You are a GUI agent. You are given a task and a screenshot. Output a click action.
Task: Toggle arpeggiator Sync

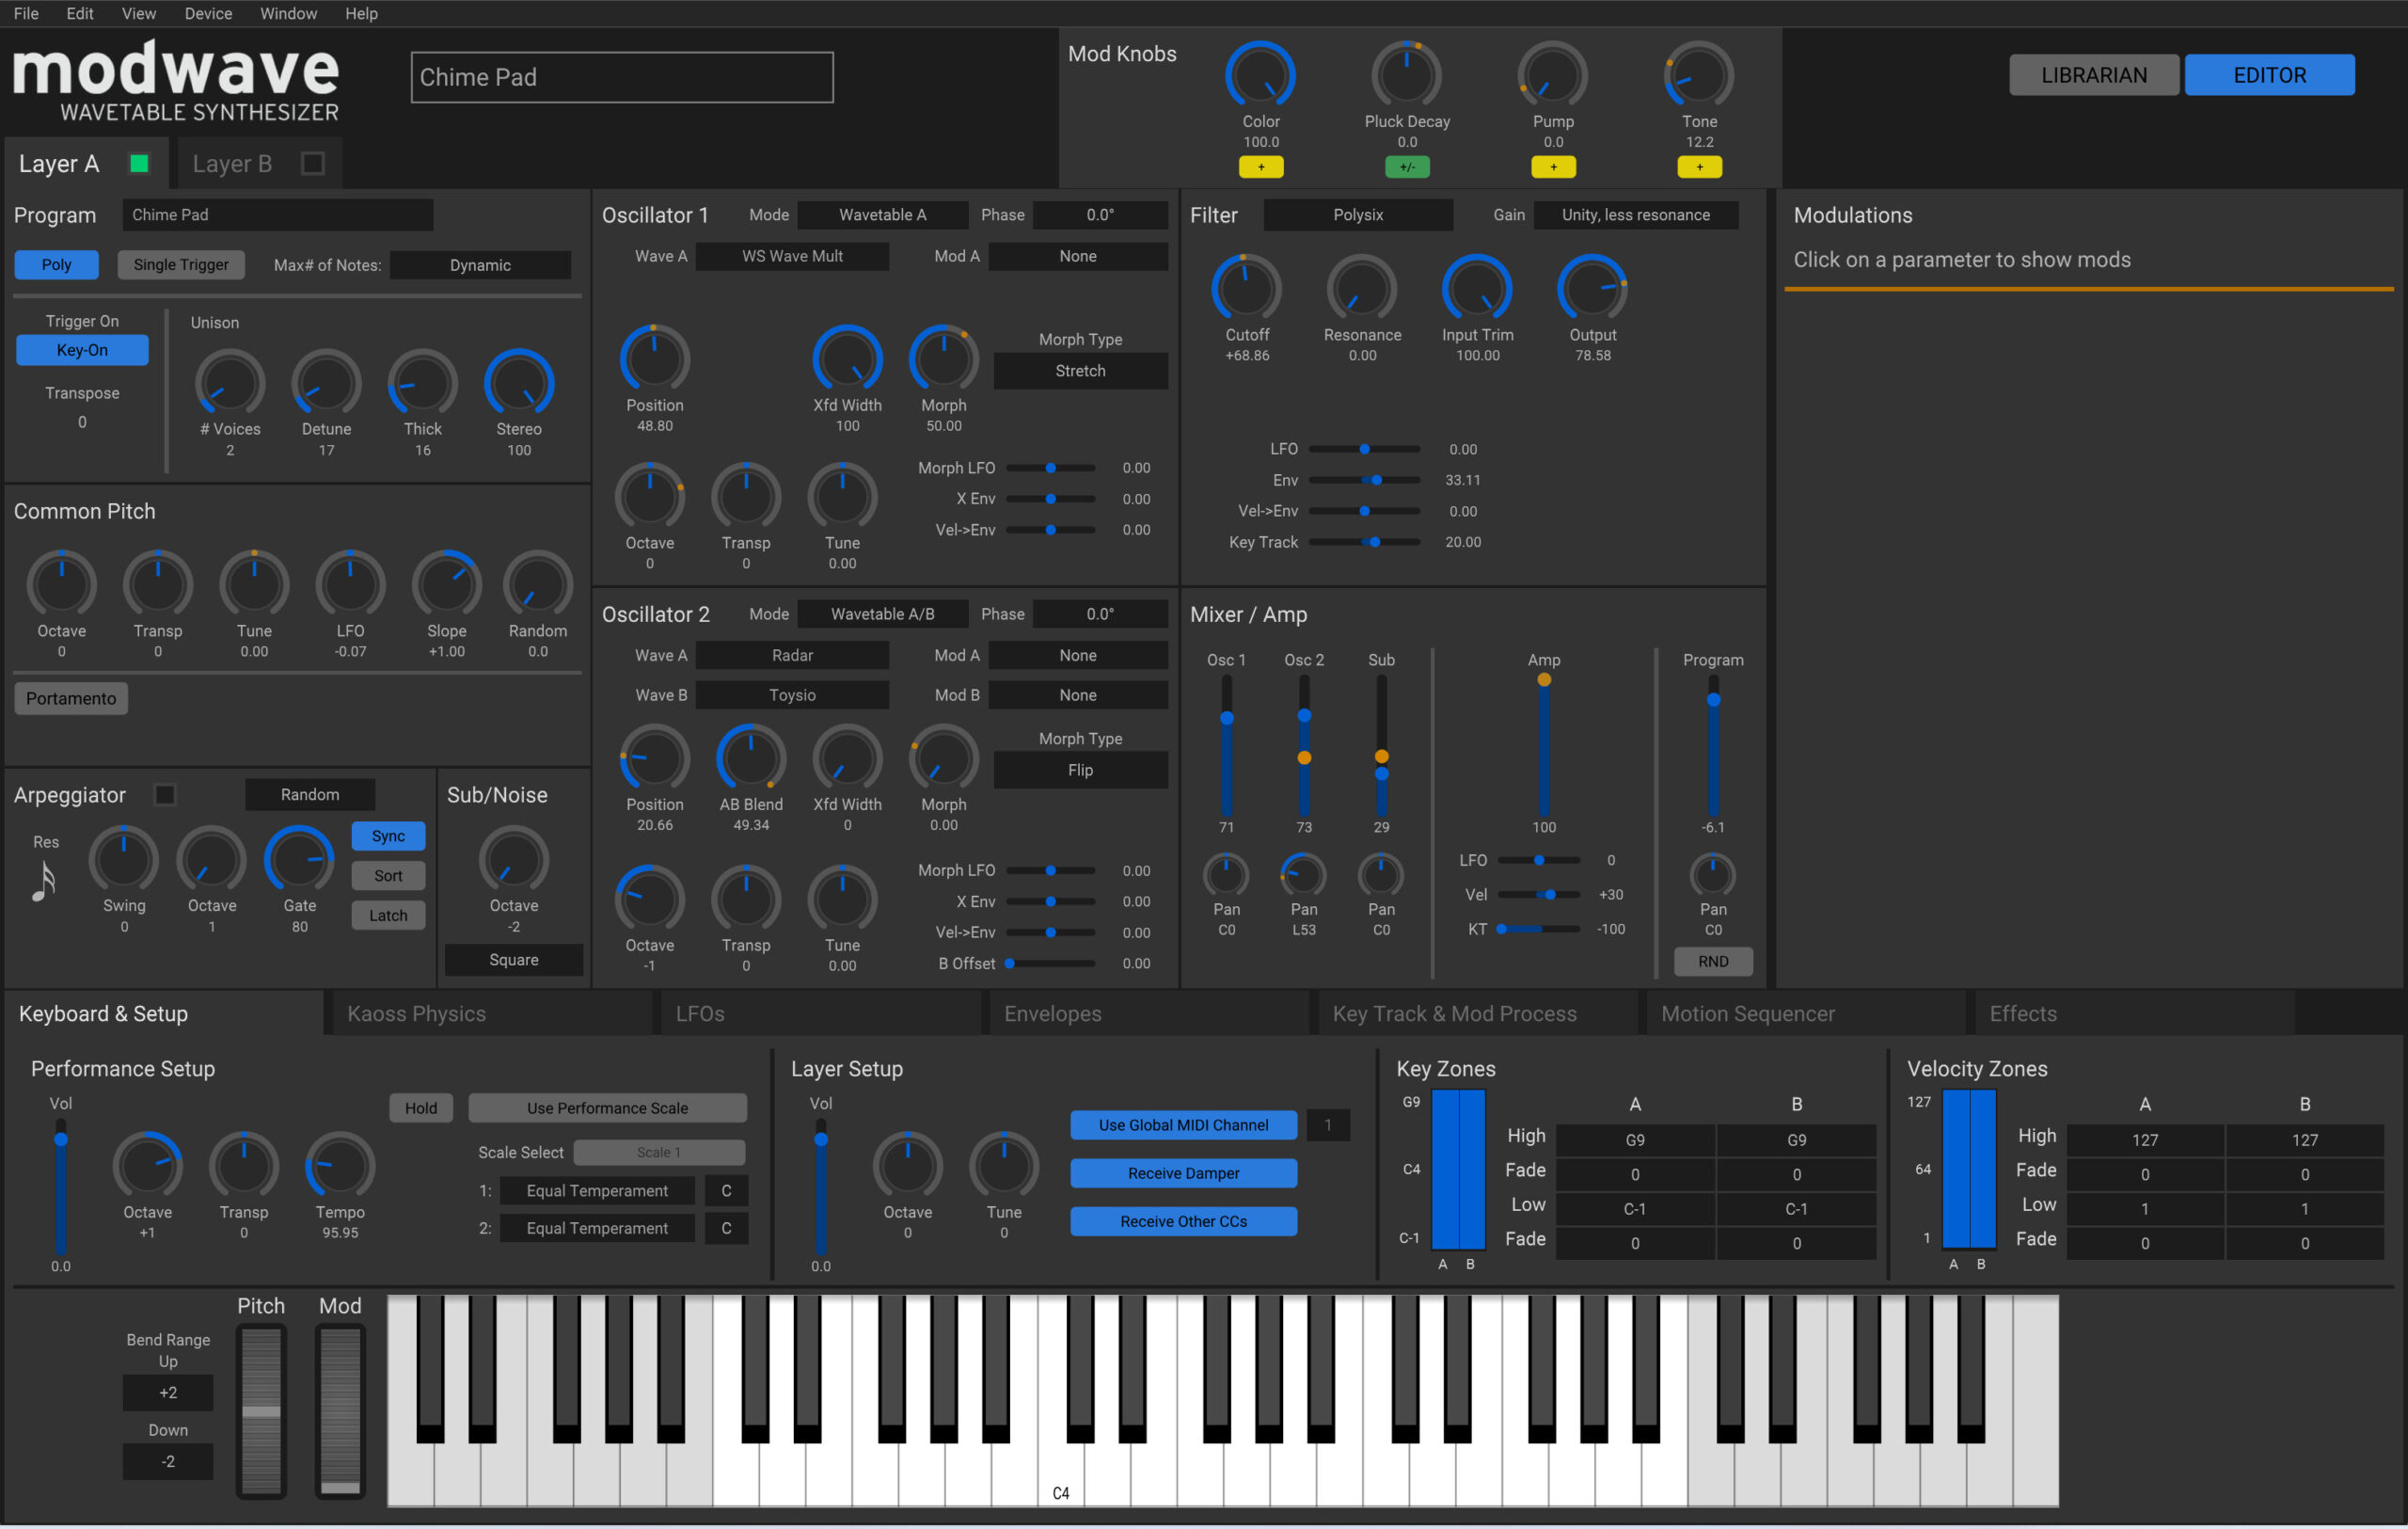pos(388,836)
